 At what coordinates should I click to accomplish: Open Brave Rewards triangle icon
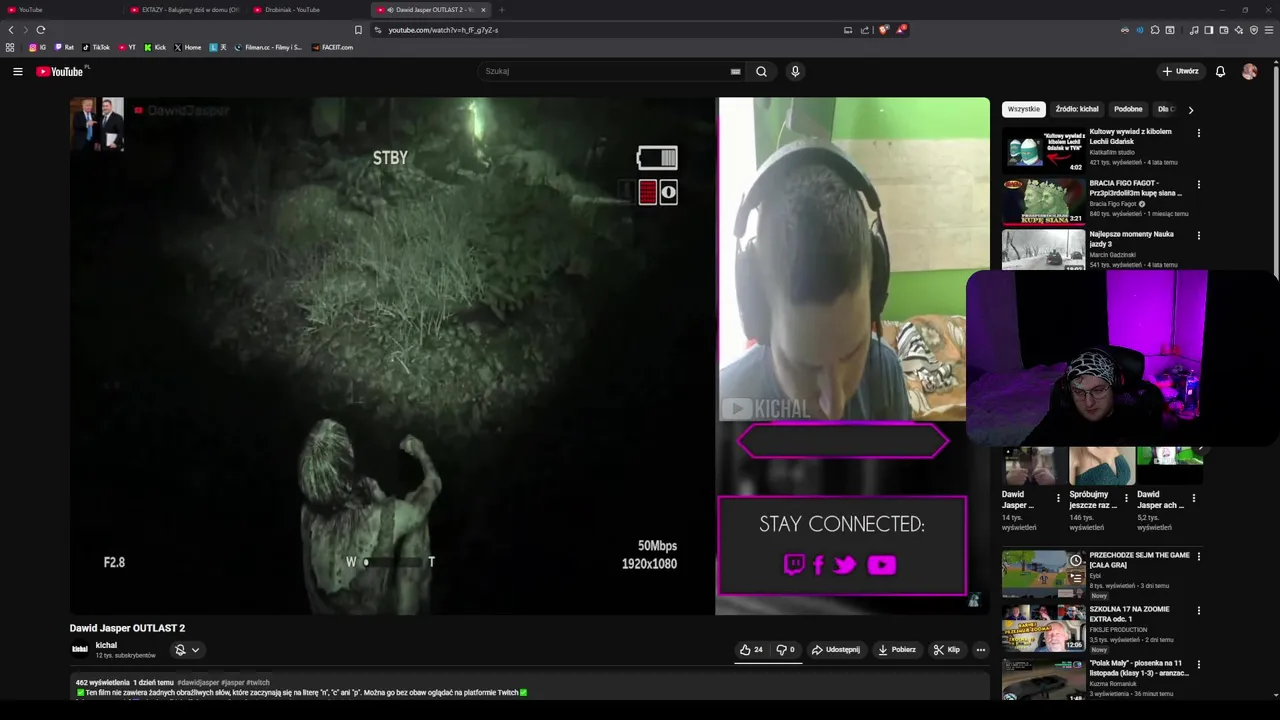coord(901,30)
